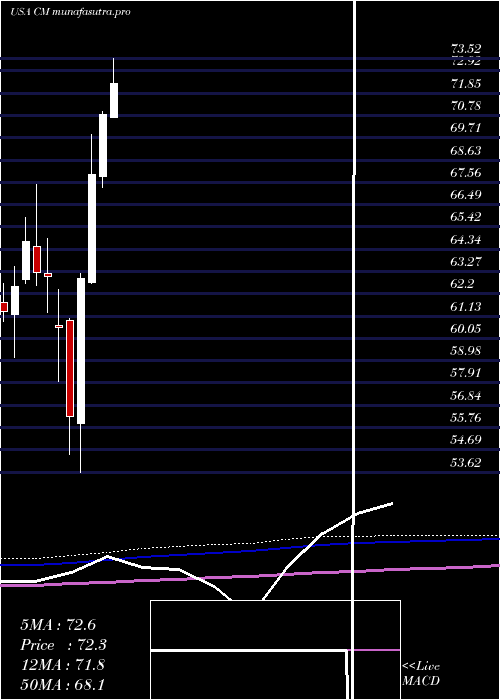Click the USA CM munafasutra.pro chart title
Screen dimensions: 500x700
tap(70, 12)
